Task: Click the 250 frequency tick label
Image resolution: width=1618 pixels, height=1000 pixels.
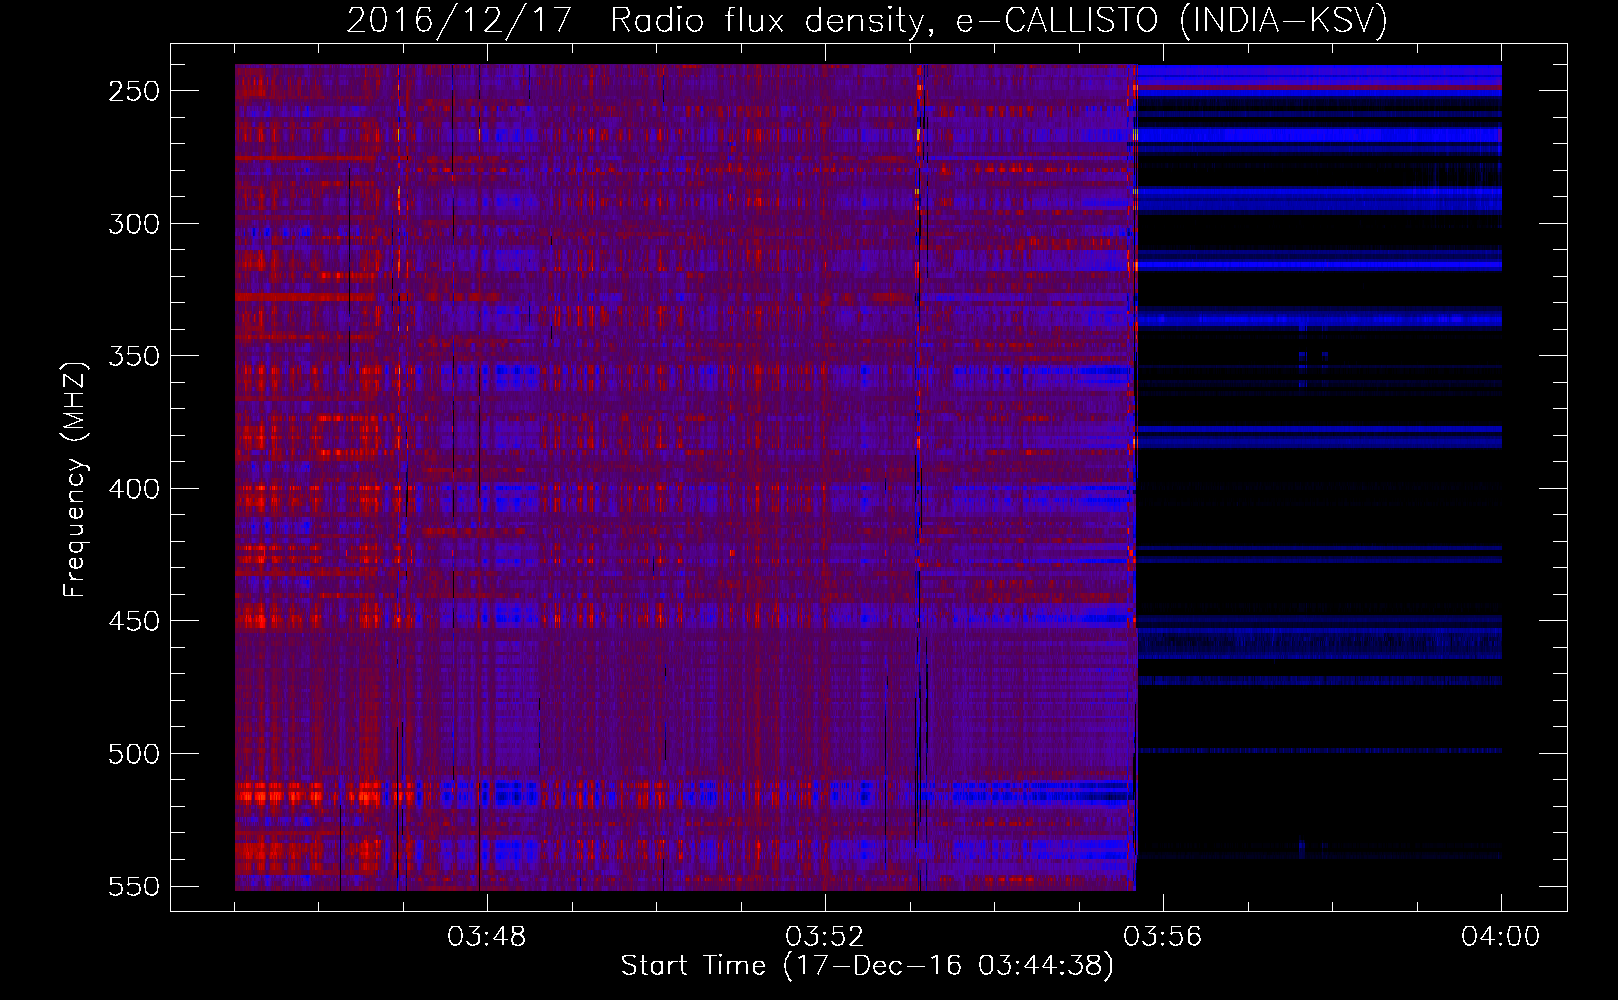Action: tap(134, 91)
